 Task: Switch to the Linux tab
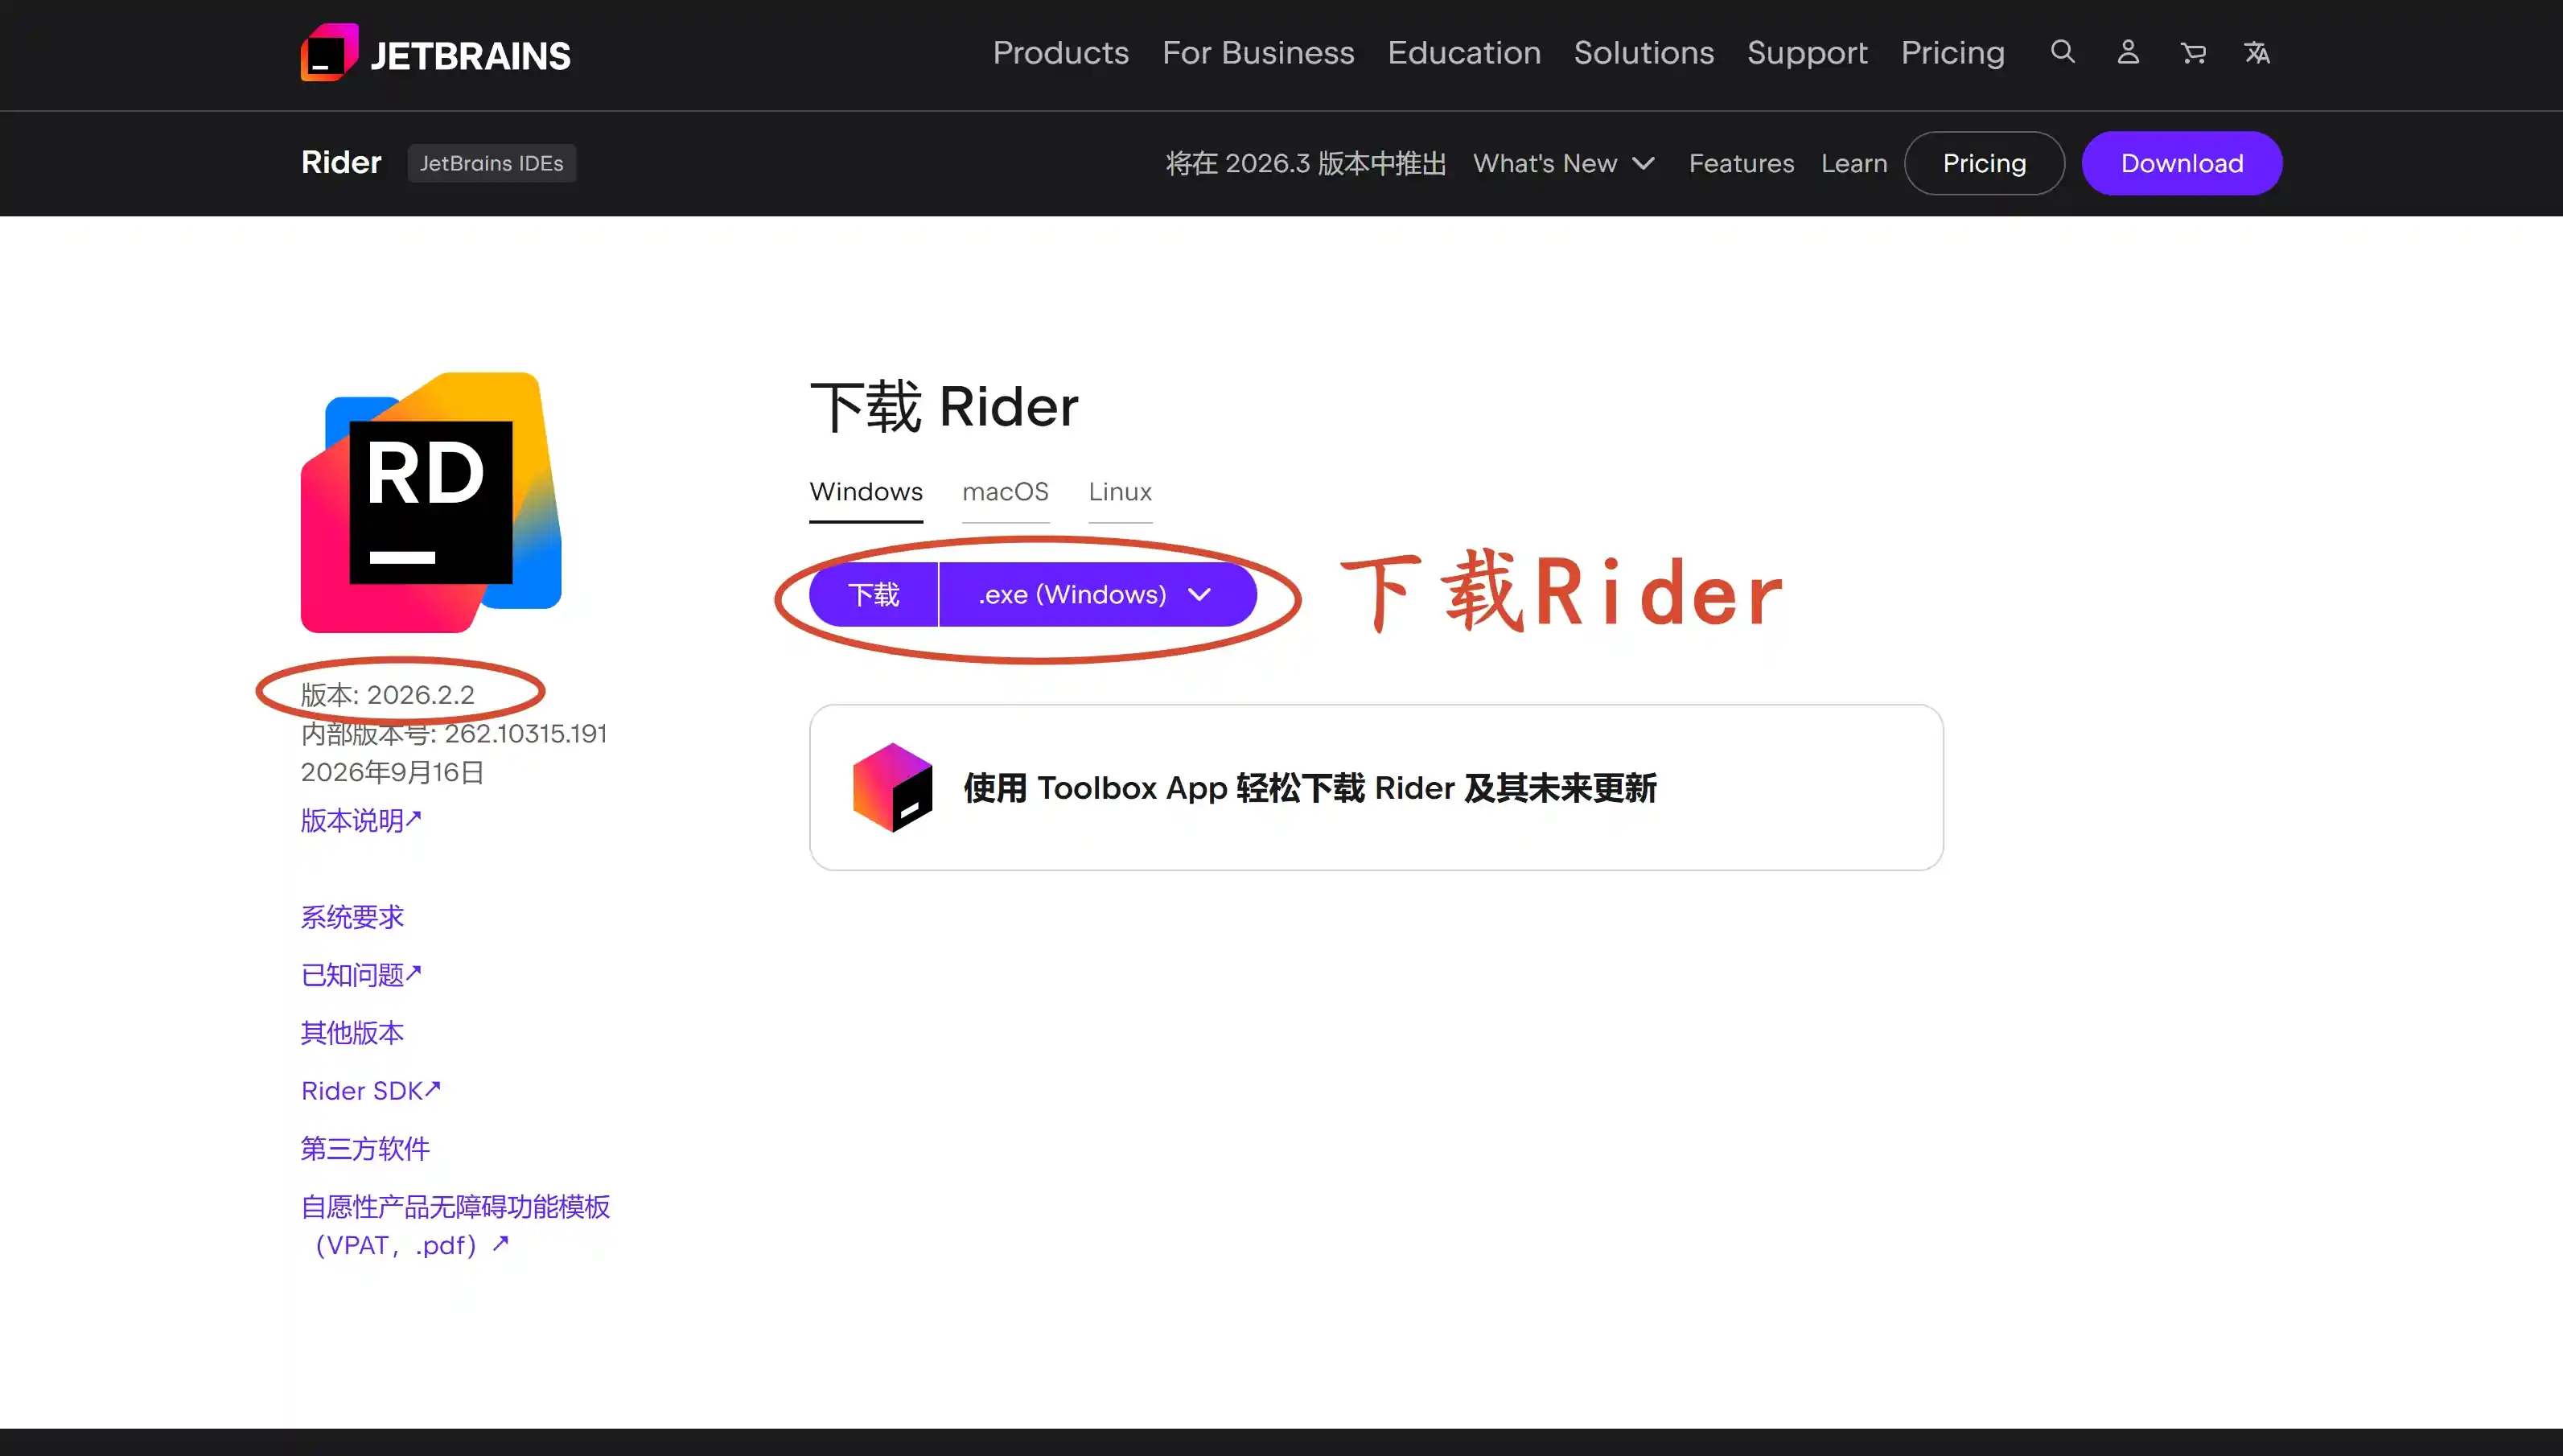(1120, 493)
